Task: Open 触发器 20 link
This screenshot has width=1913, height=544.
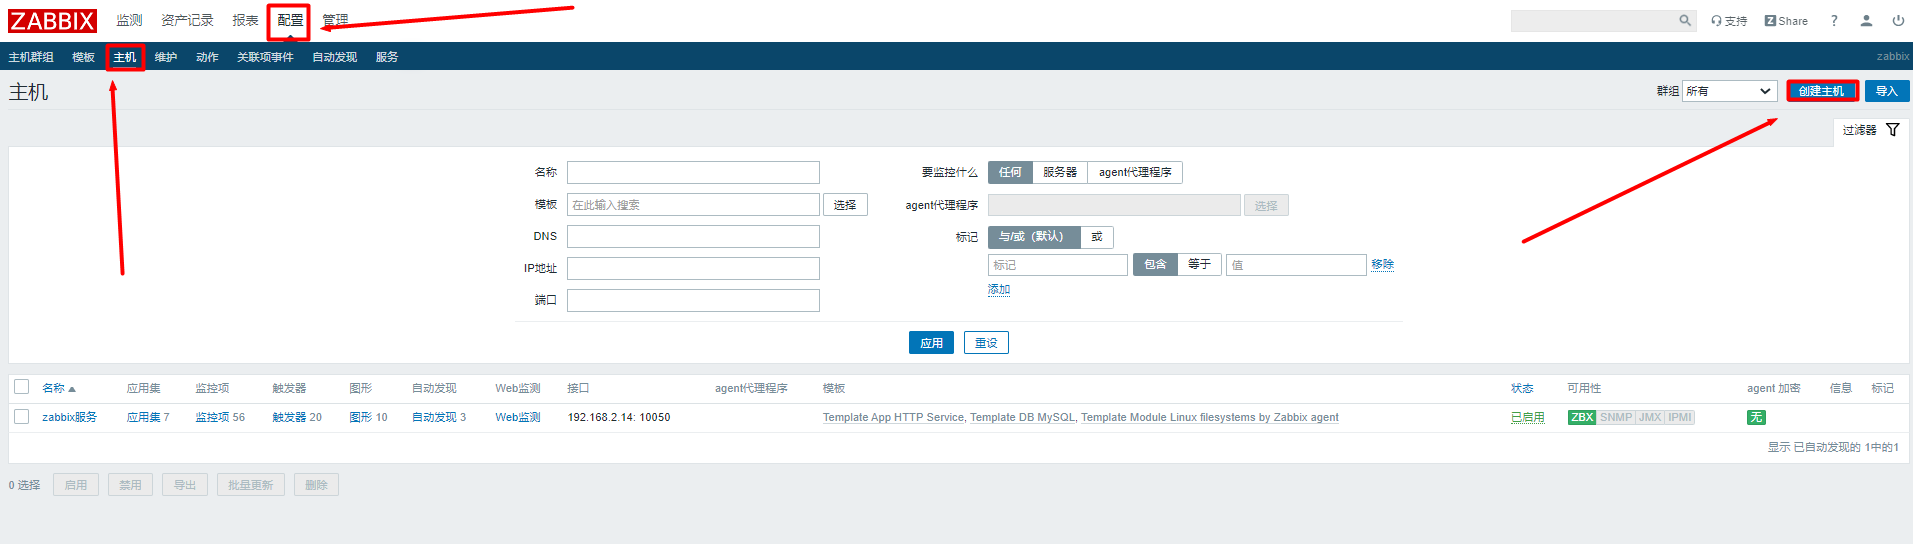Action: point(289,417)
